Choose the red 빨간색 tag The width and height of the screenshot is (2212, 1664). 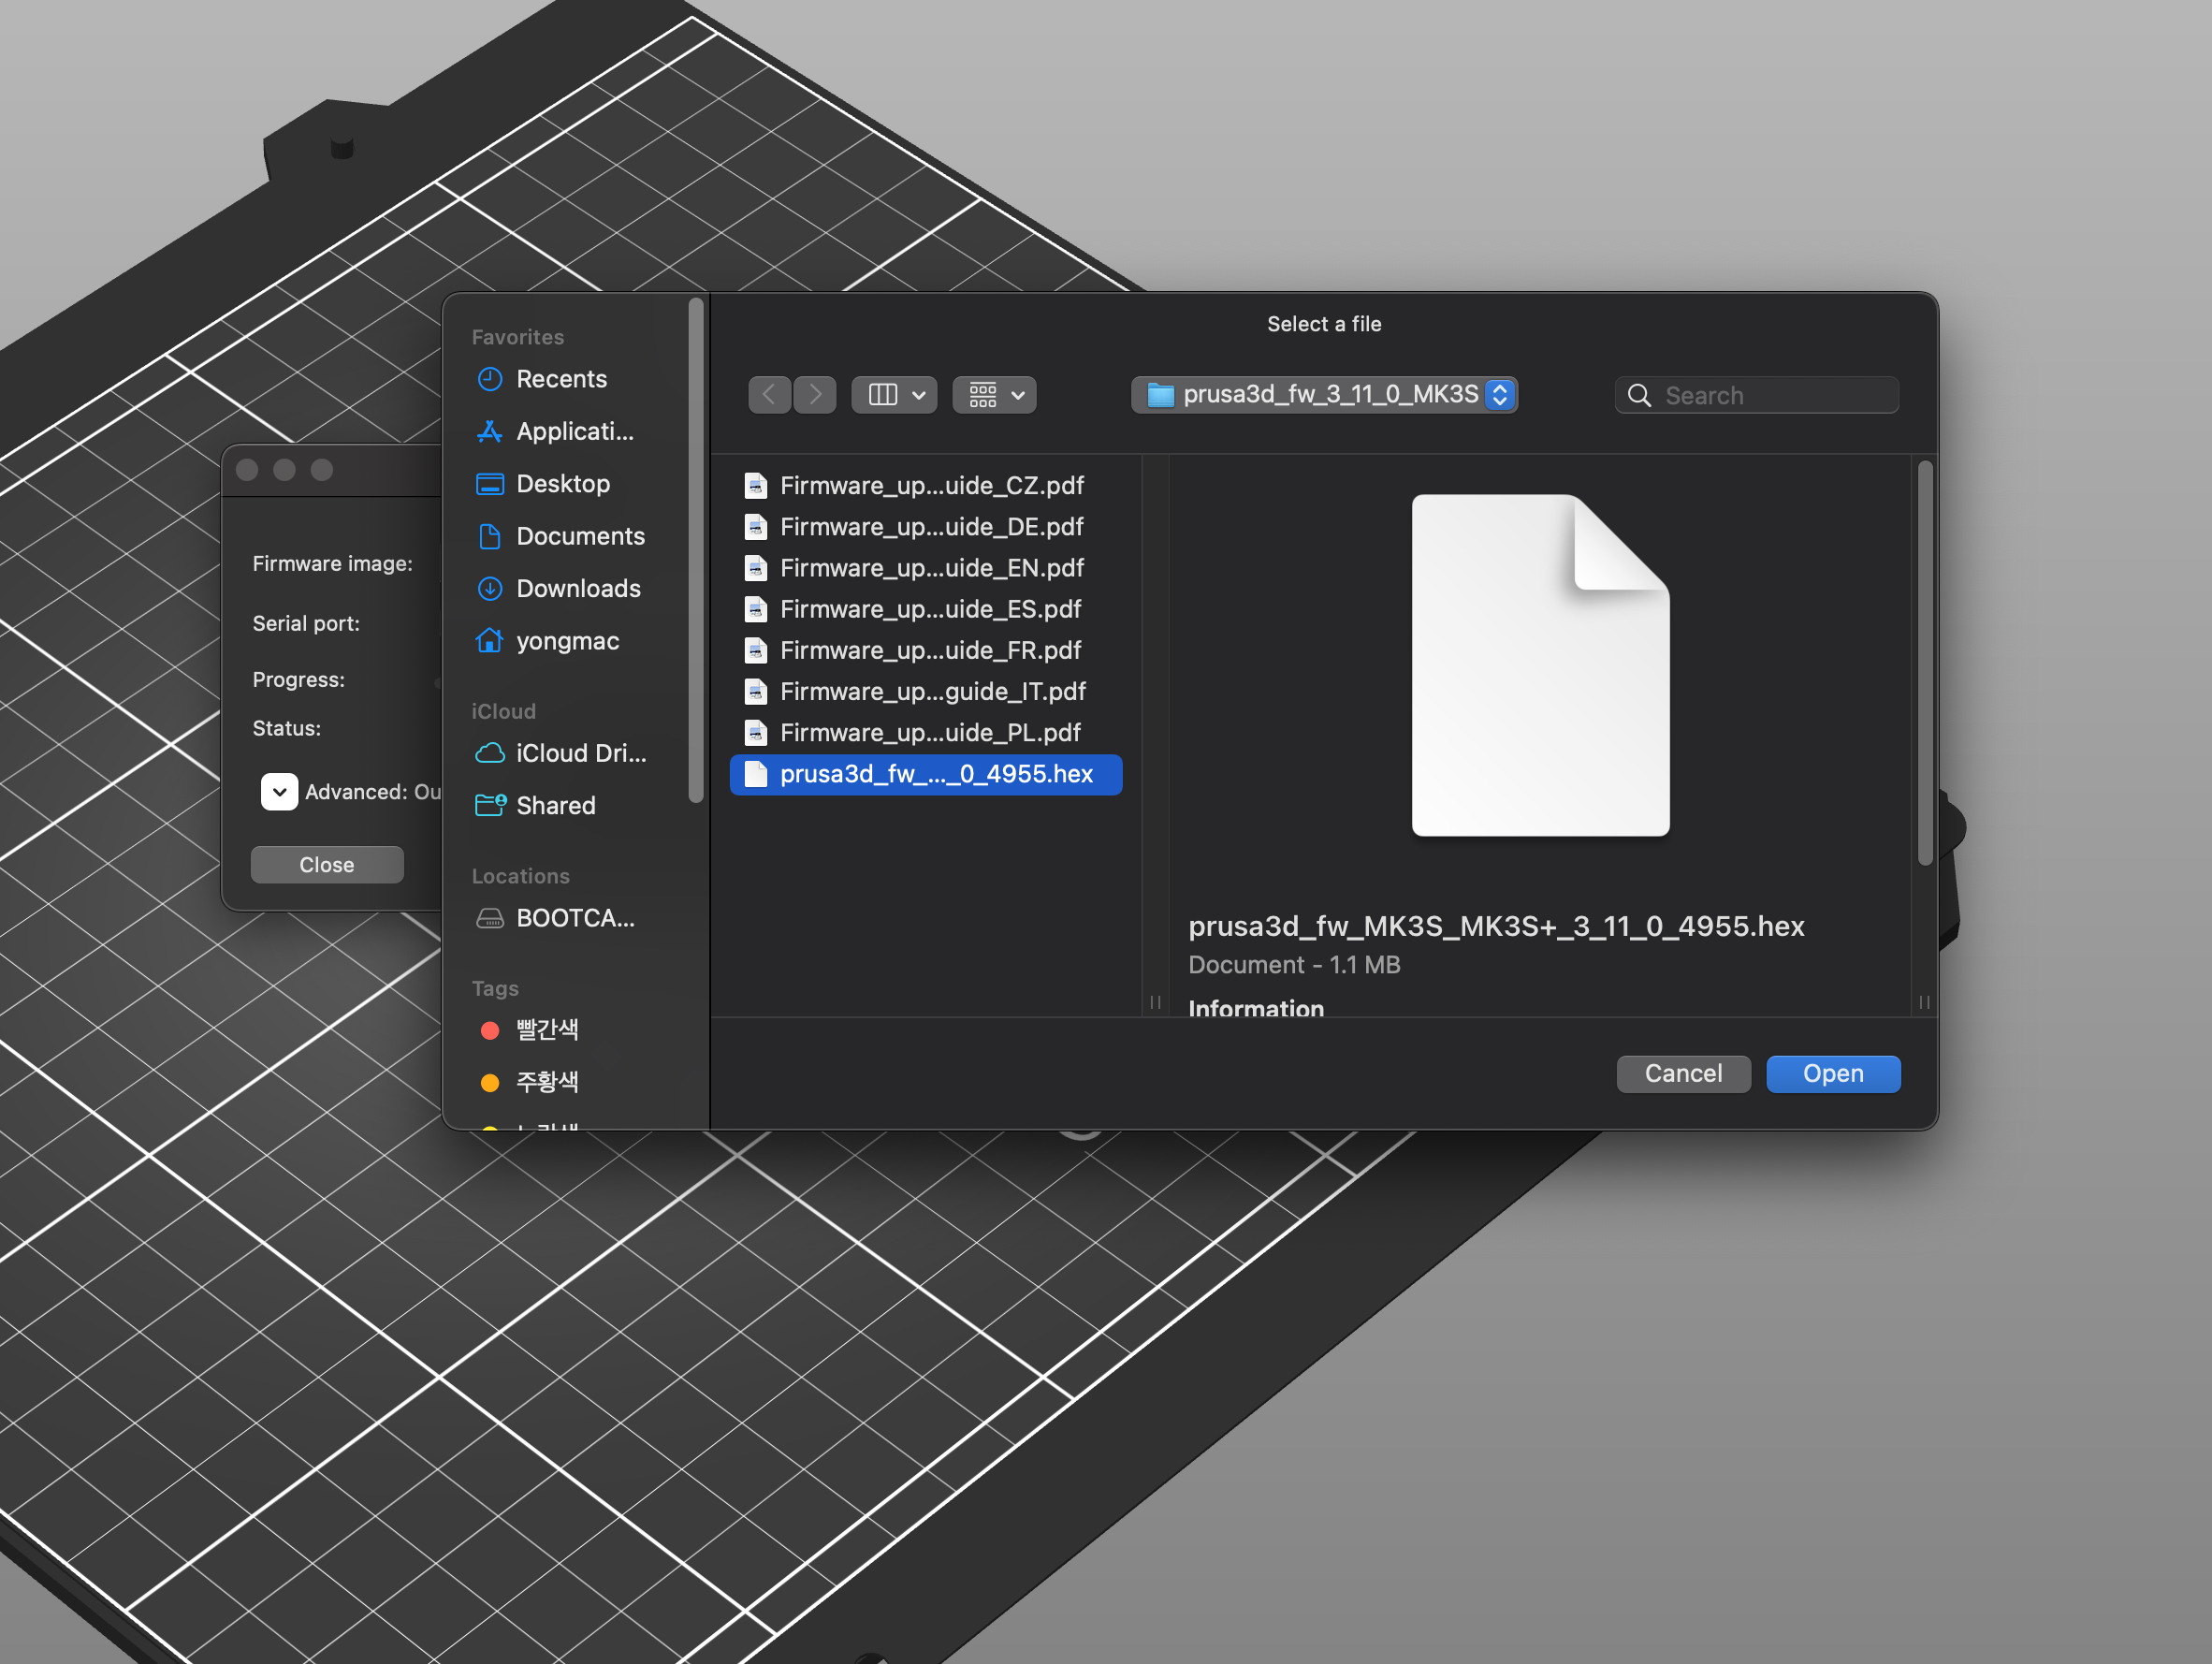(x=546, y=1029)
